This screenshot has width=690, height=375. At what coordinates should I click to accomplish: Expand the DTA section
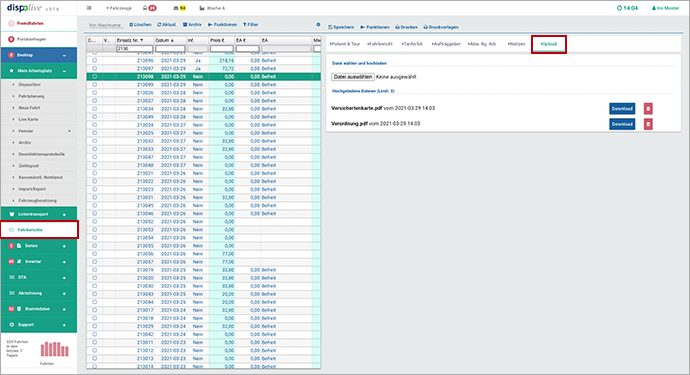coord(64,278)
